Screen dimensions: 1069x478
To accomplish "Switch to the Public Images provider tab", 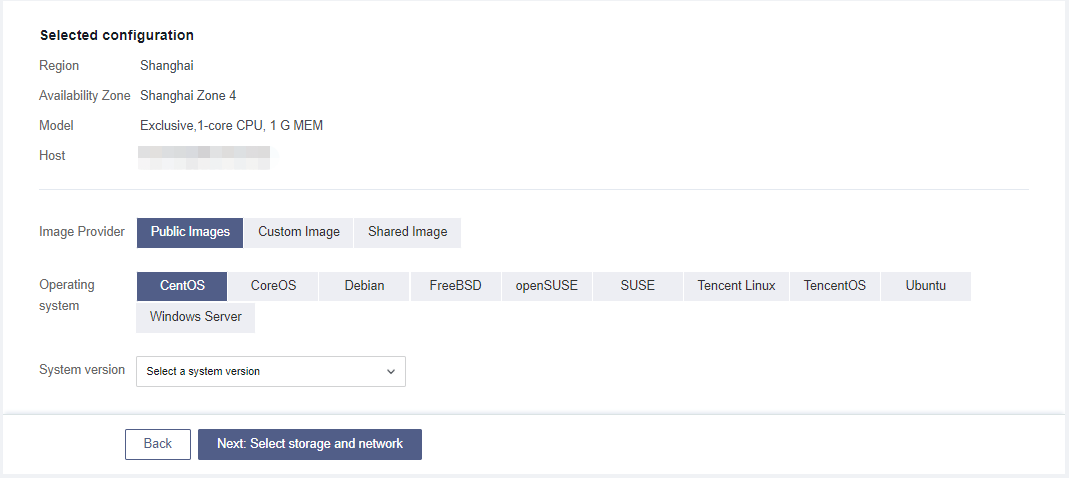I will (190, 232).
